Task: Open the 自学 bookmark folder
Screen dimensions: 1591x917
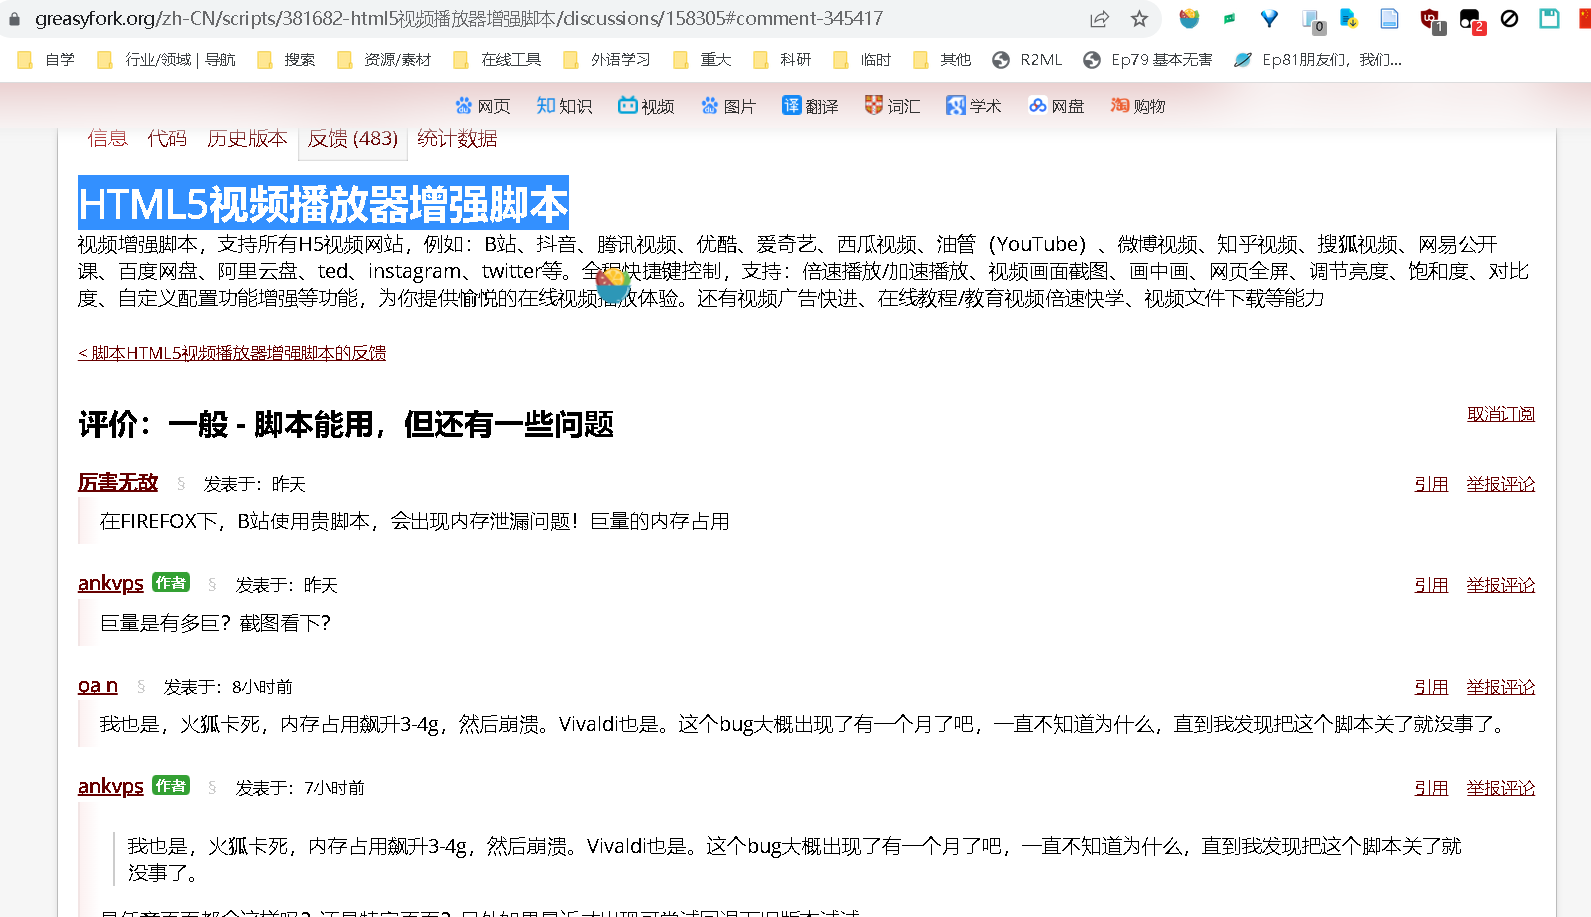Action: (46, 60)
